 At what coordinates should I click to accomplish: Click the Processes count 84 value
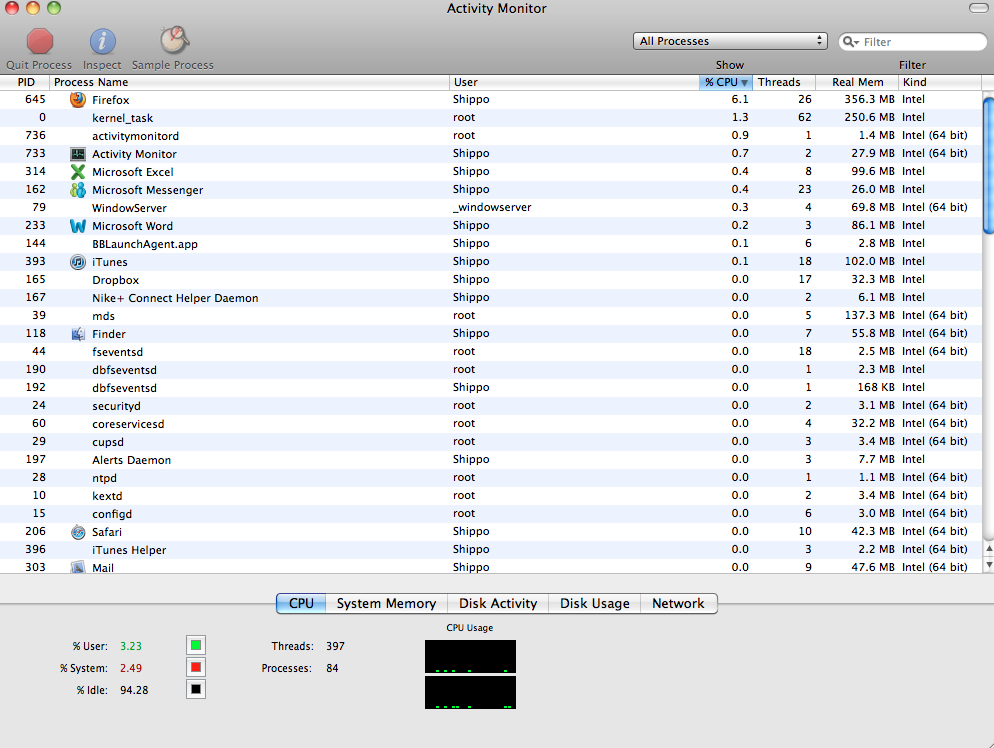coord(332,668)
